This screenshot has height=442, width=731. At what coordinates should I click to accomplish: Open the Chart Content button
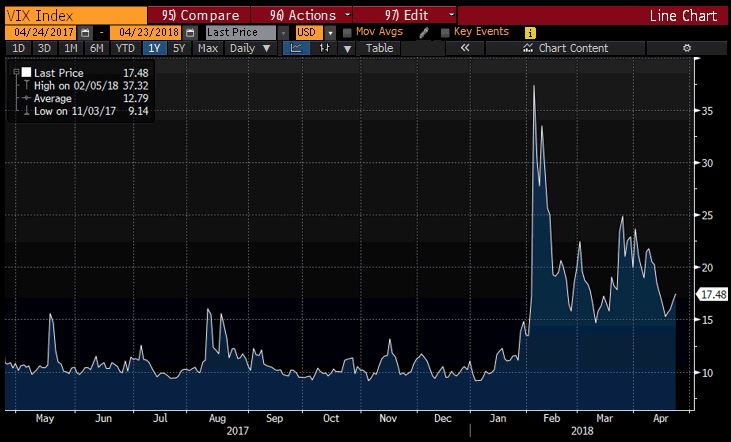point(565,48)
